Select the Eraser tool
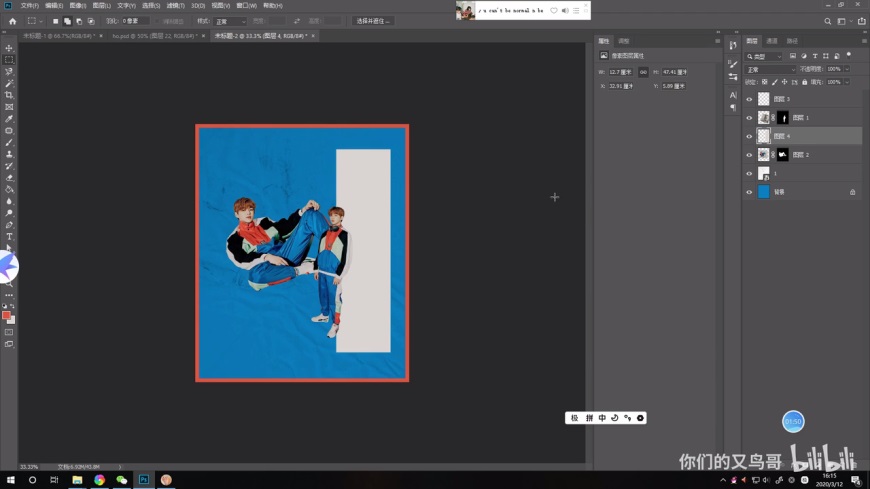 tap(9, 178)
